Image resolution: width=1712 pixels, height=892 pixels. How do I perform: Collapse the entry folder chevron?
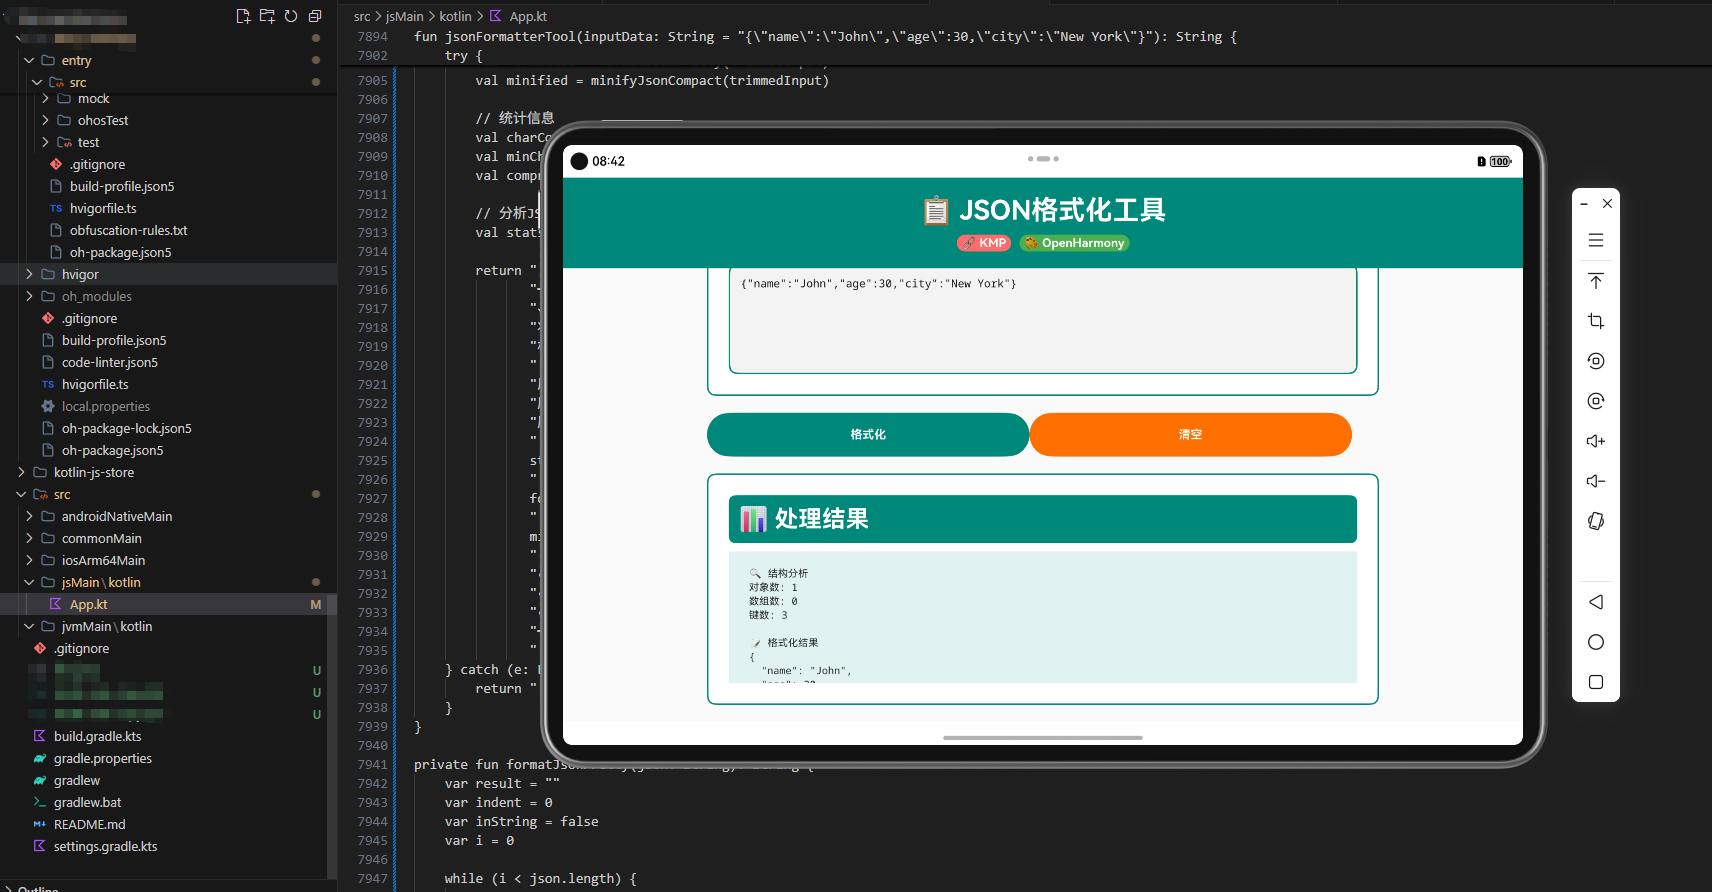pos(29,60)
